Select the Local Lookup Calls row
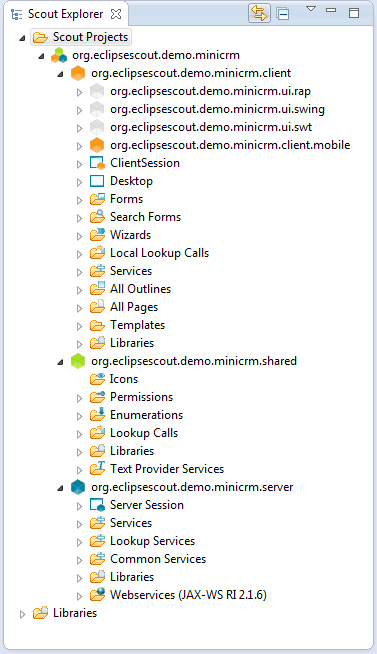The height and width of the screenshot is (654, 377). pos(159,253)
